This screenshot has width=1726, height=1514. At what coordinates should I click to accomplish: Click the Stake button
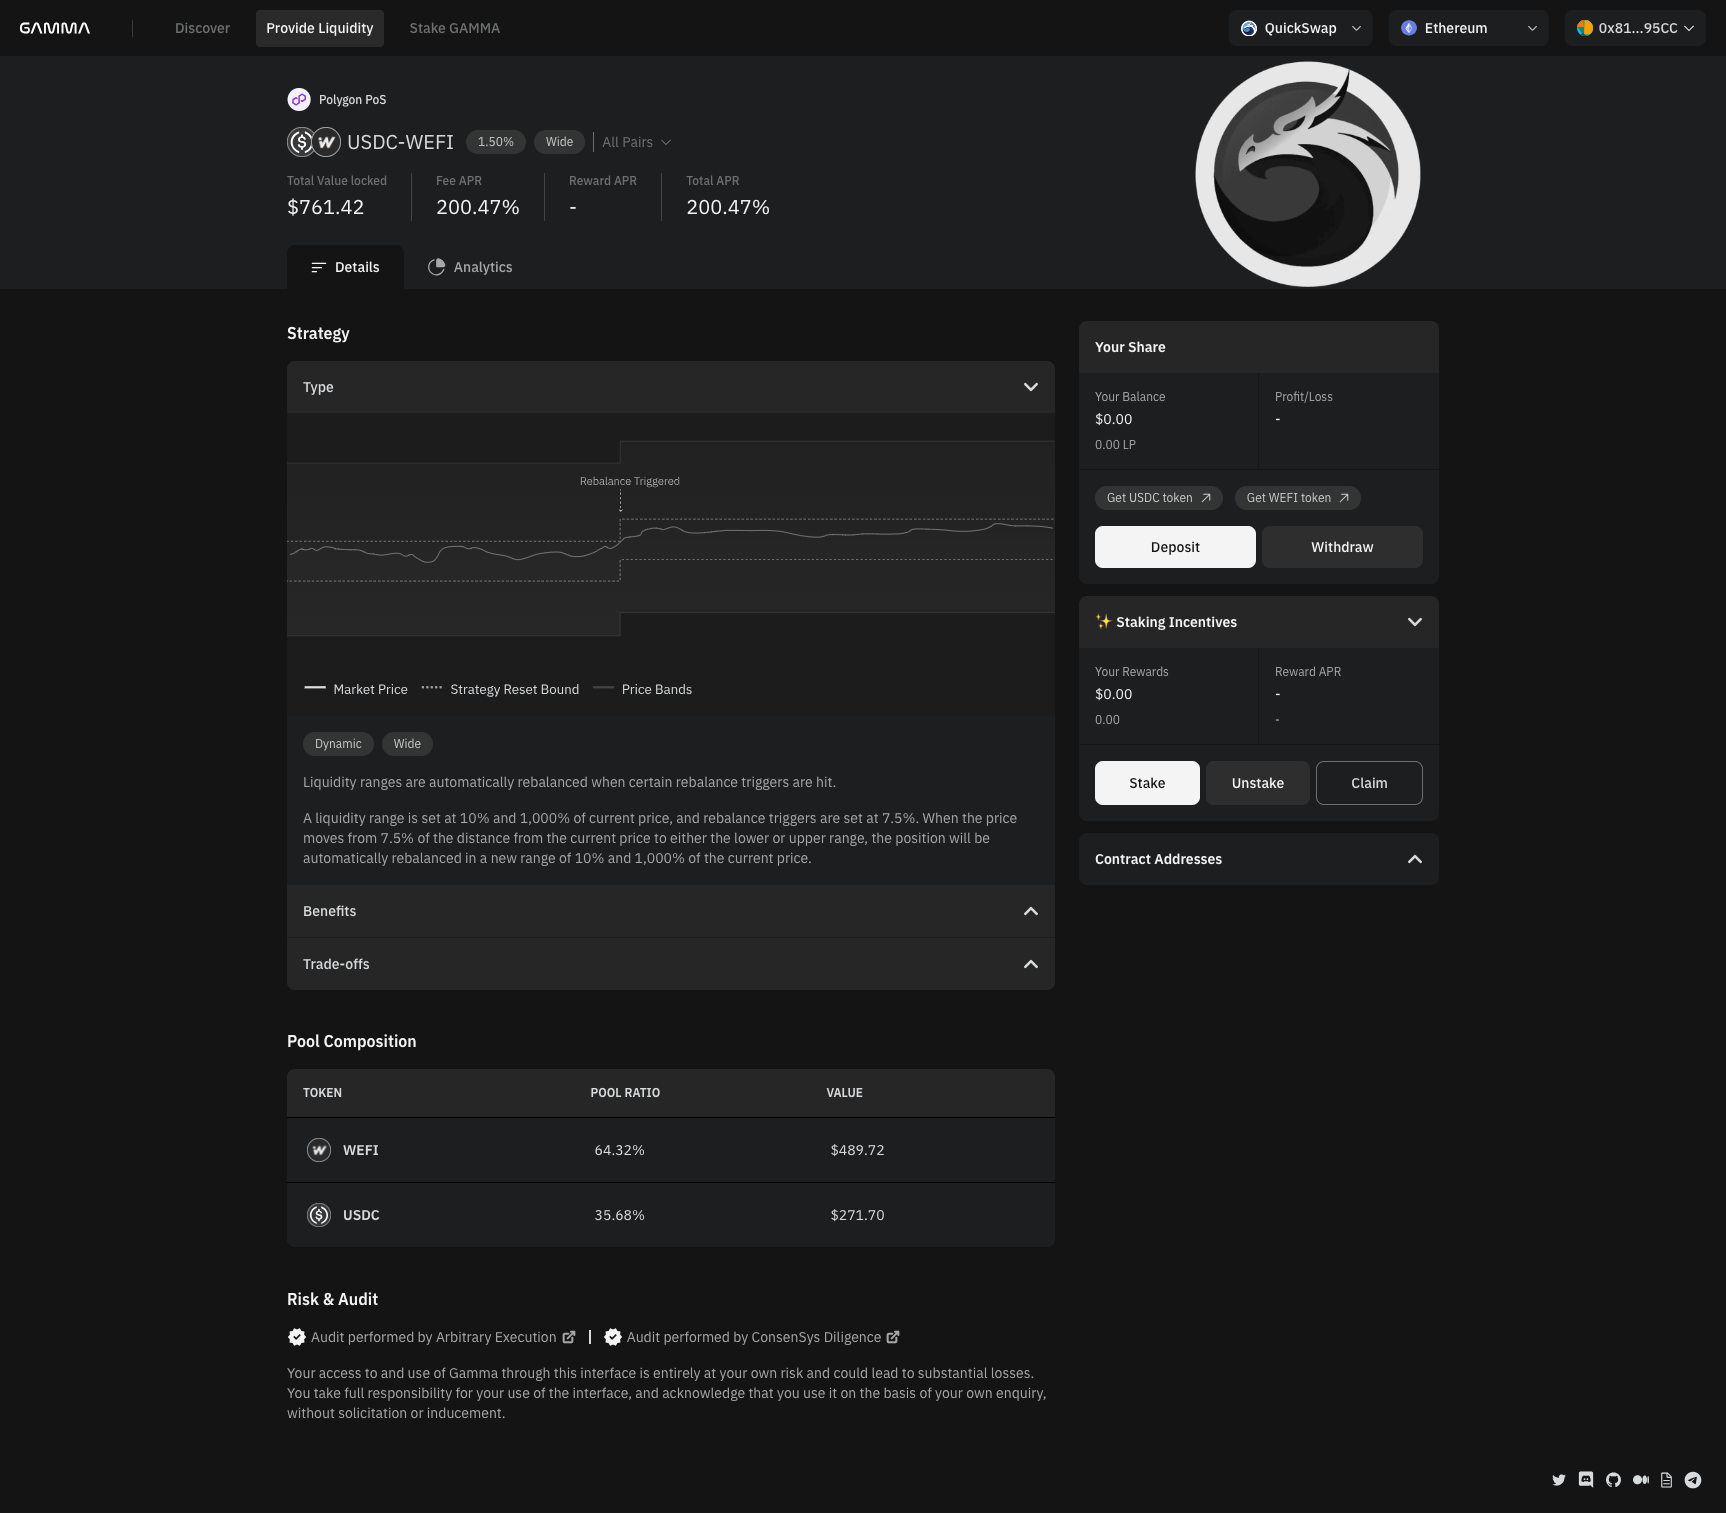pyautogui.click(x=1147, y=783)
